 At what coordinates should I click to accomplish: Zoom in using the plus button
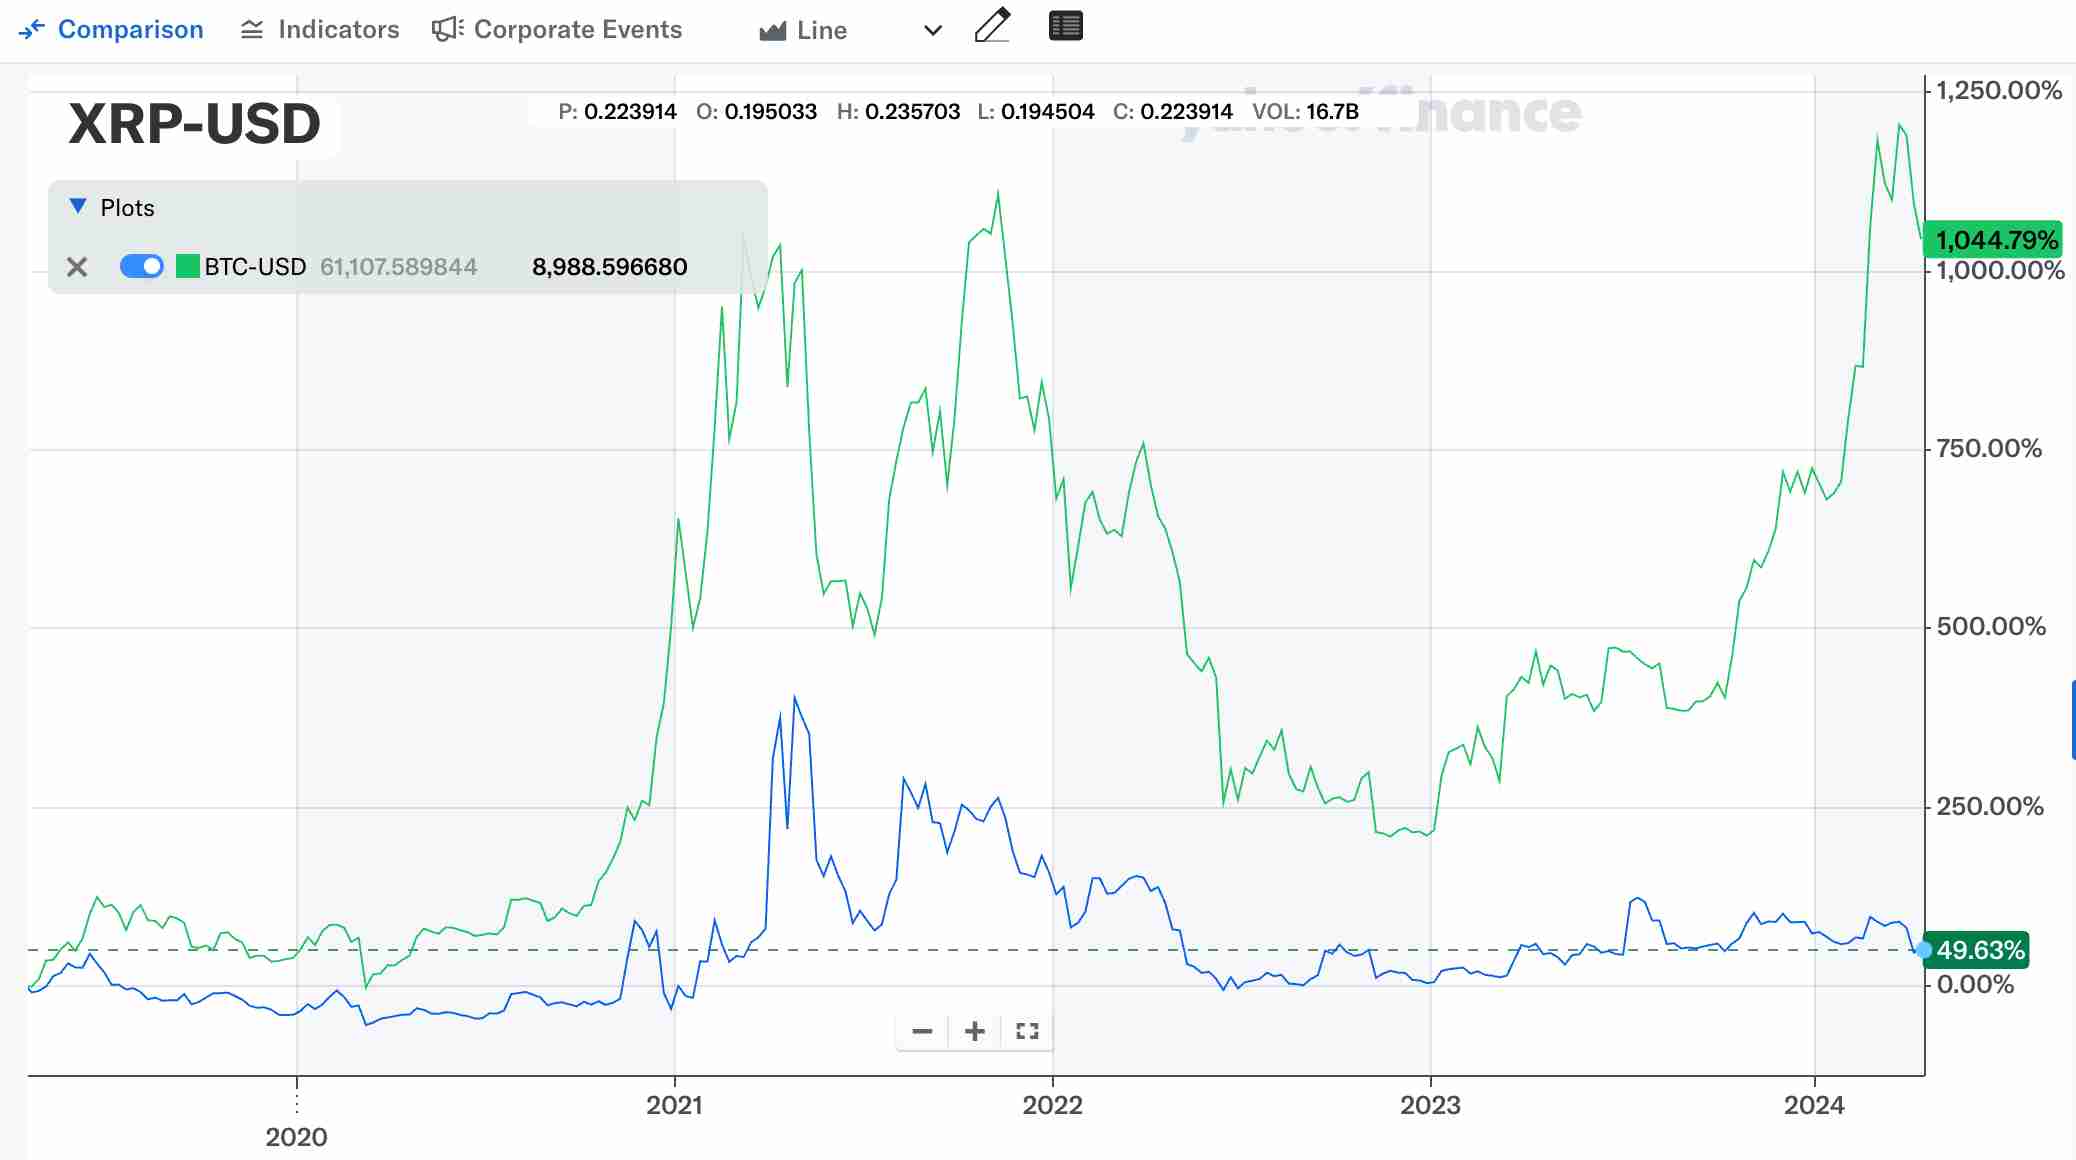tap(975, 1031)
